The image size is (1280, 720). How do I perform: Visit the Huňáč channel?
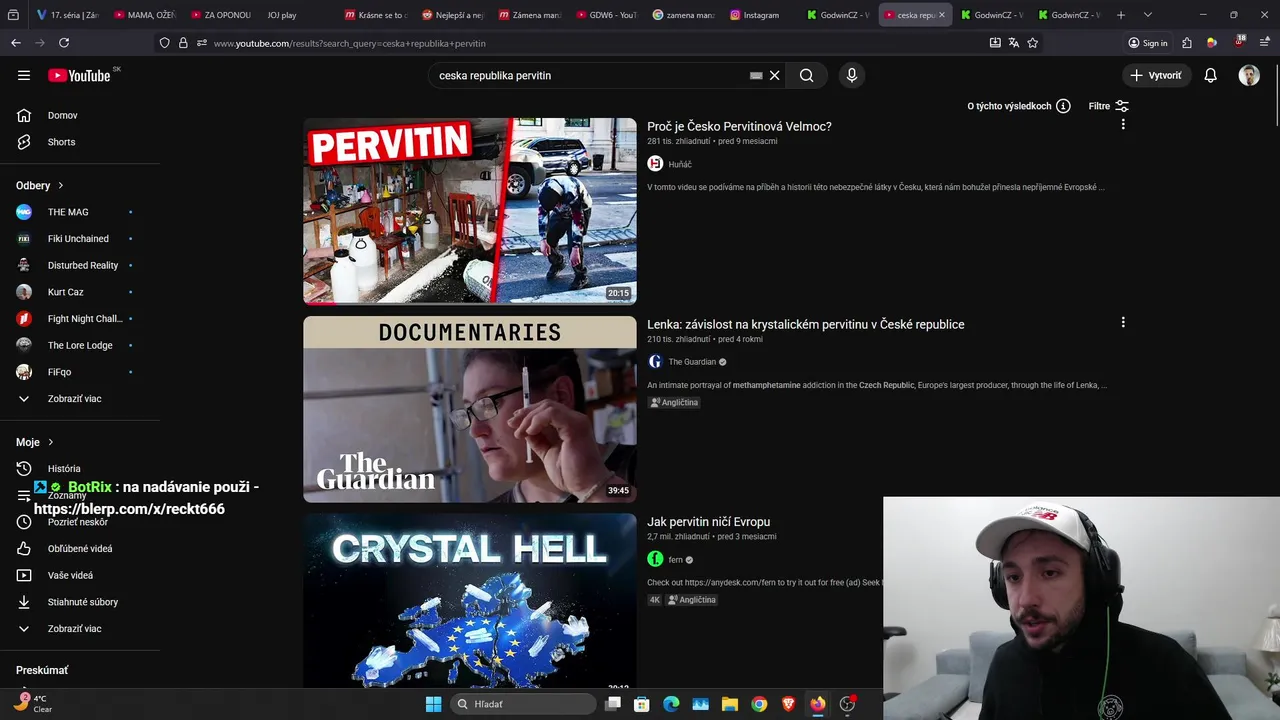(x=679, y=164)
